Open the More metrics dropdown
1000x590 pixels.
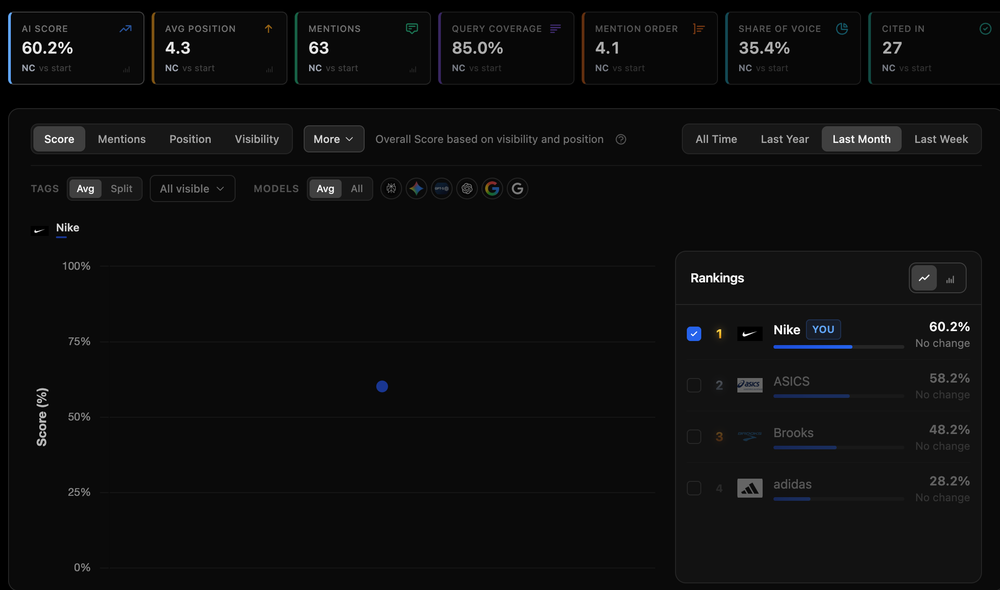coord(333,139)
